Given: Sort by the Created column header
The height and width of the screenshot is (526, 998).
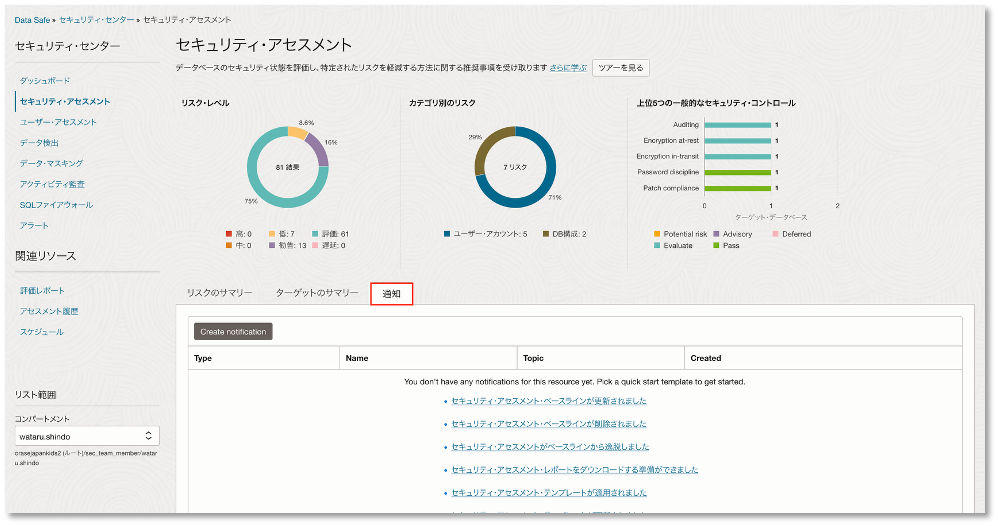Looking at the screenshot, I should pos(705,358).
